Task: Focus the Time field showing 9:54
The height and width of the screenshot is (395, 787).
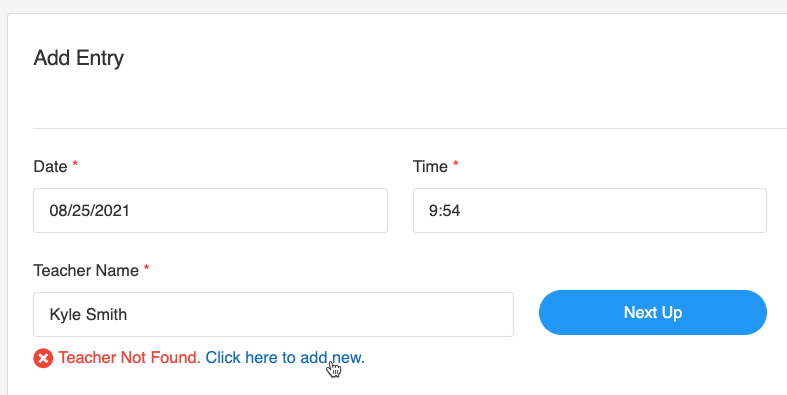Action: 590,210
